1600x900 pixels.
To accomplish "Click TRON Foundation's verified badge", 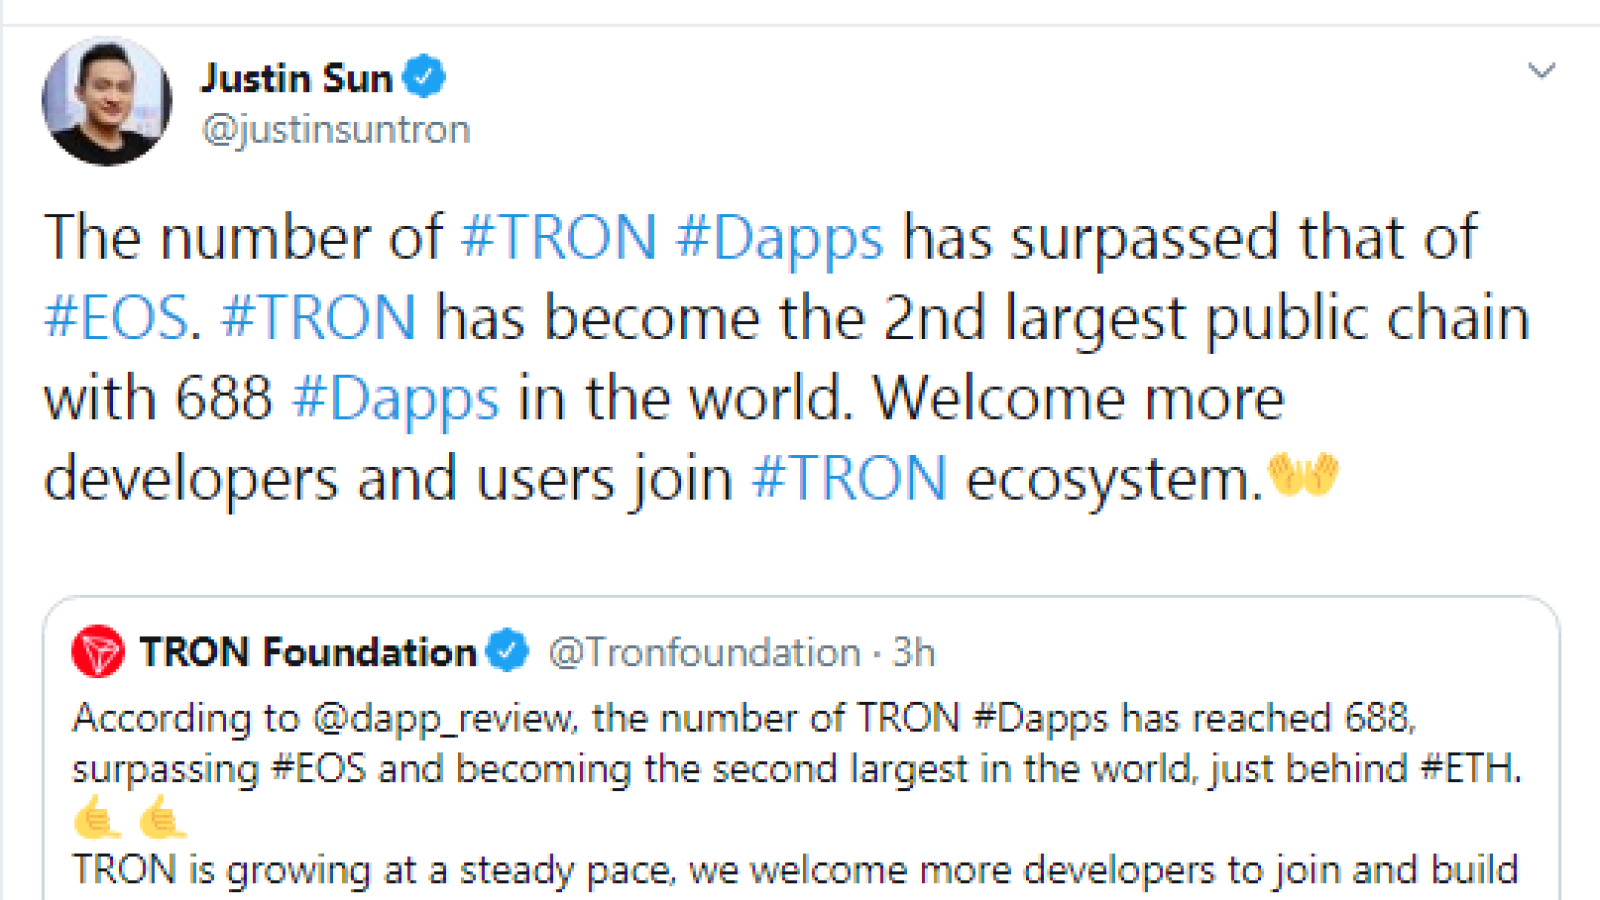I will 507,651.
